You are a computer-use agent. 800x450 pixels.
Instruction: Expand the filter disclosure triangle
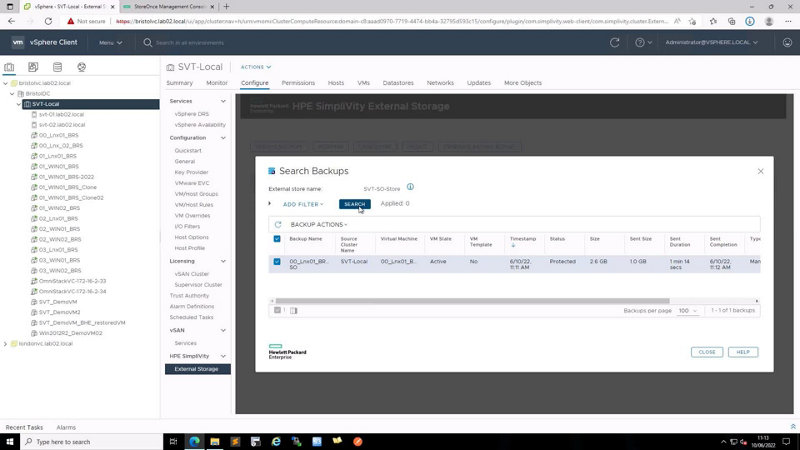coord(270,204)
